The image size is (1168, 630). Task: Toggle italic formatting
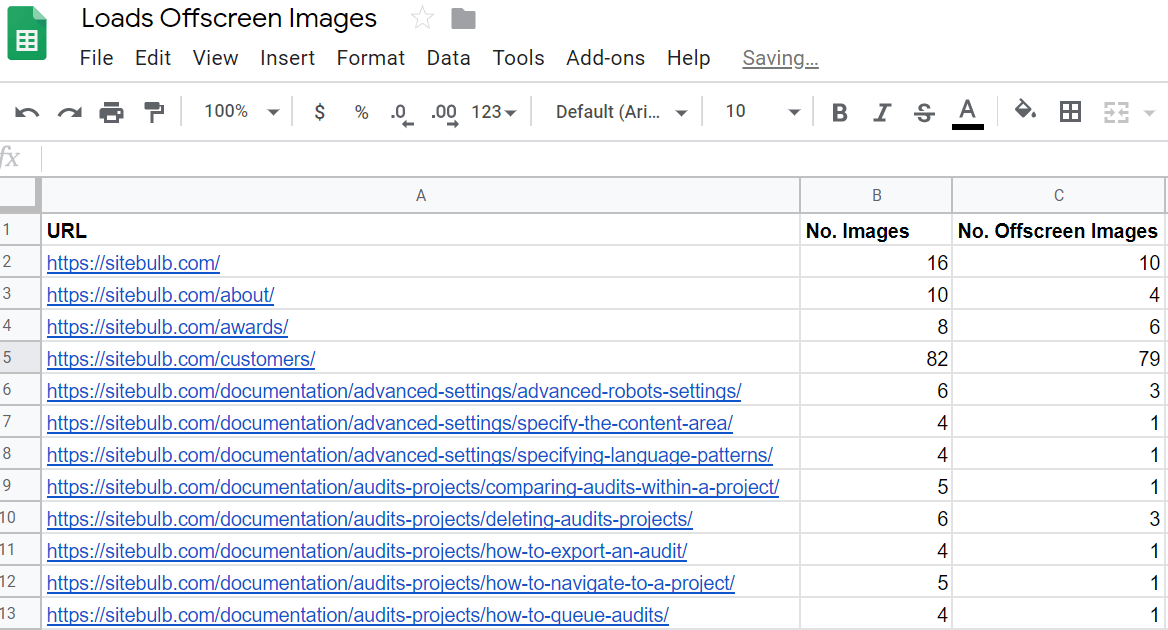pos(882,112)
